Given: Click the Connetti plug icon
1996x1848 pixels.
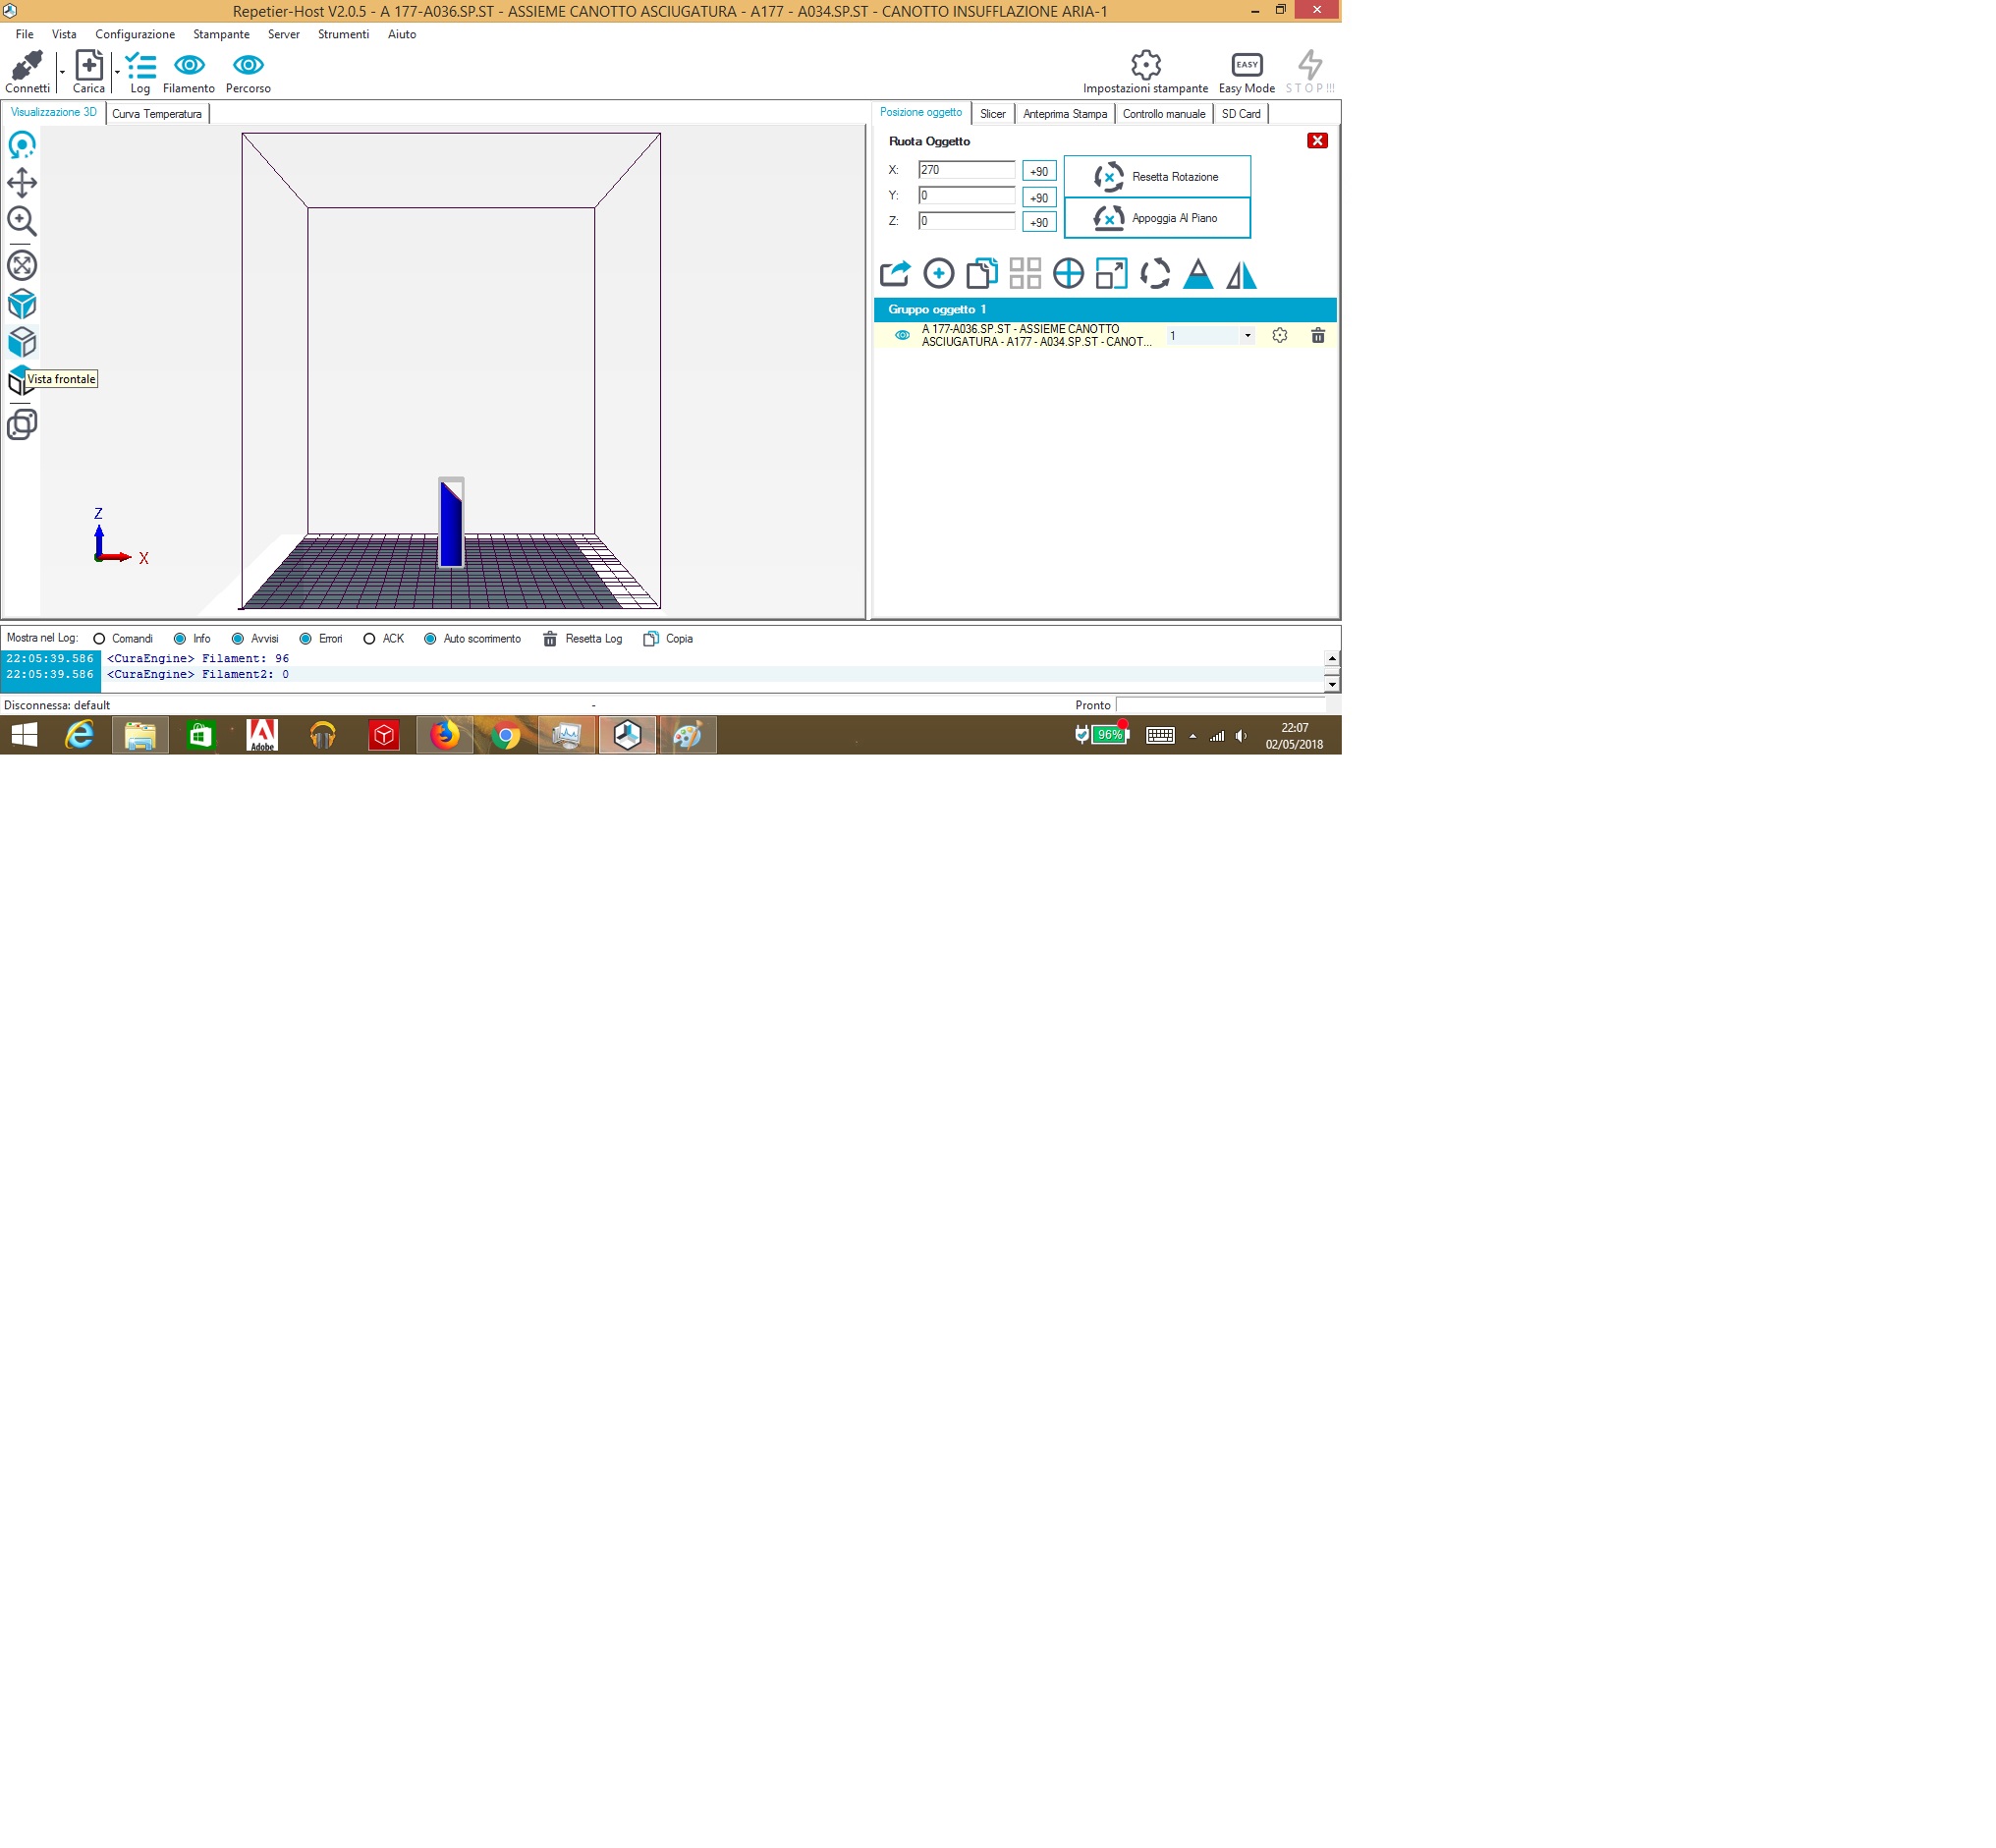Looking at the screenshot, I should [27, 65].
